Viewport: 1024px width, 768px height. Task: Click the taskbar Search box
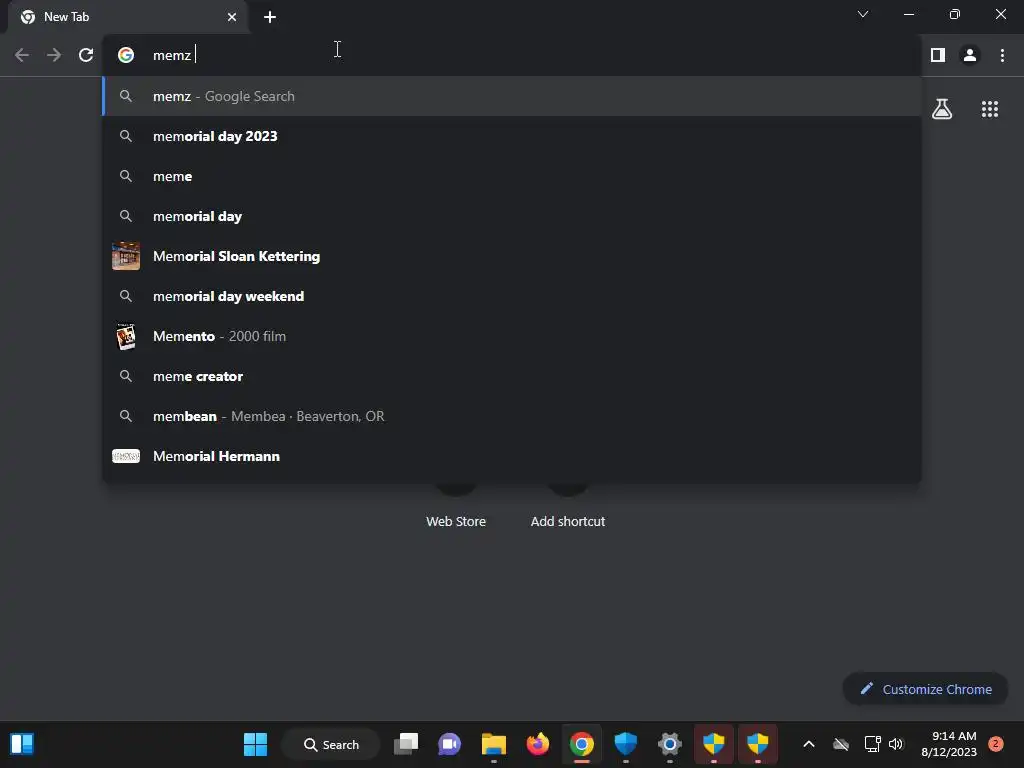[x=331, y=744]
